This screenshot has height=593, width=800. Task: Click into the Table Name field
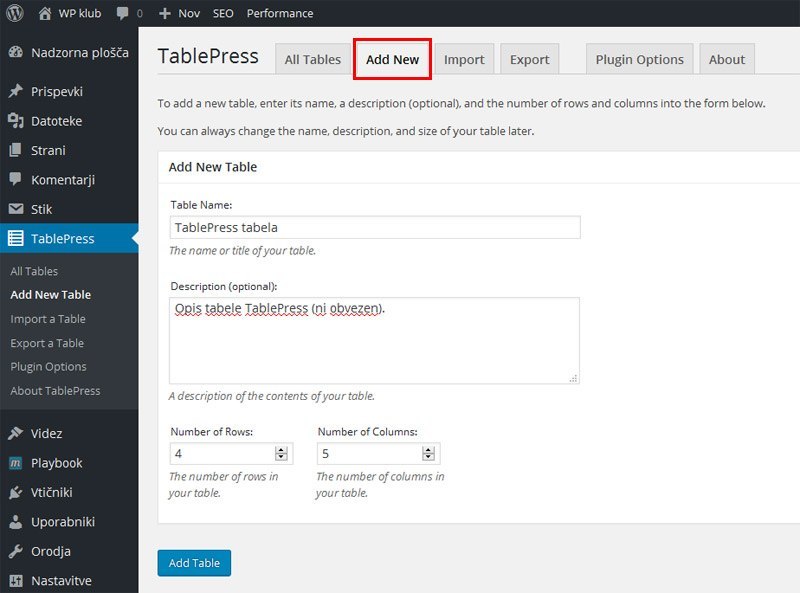coord(374,227)
